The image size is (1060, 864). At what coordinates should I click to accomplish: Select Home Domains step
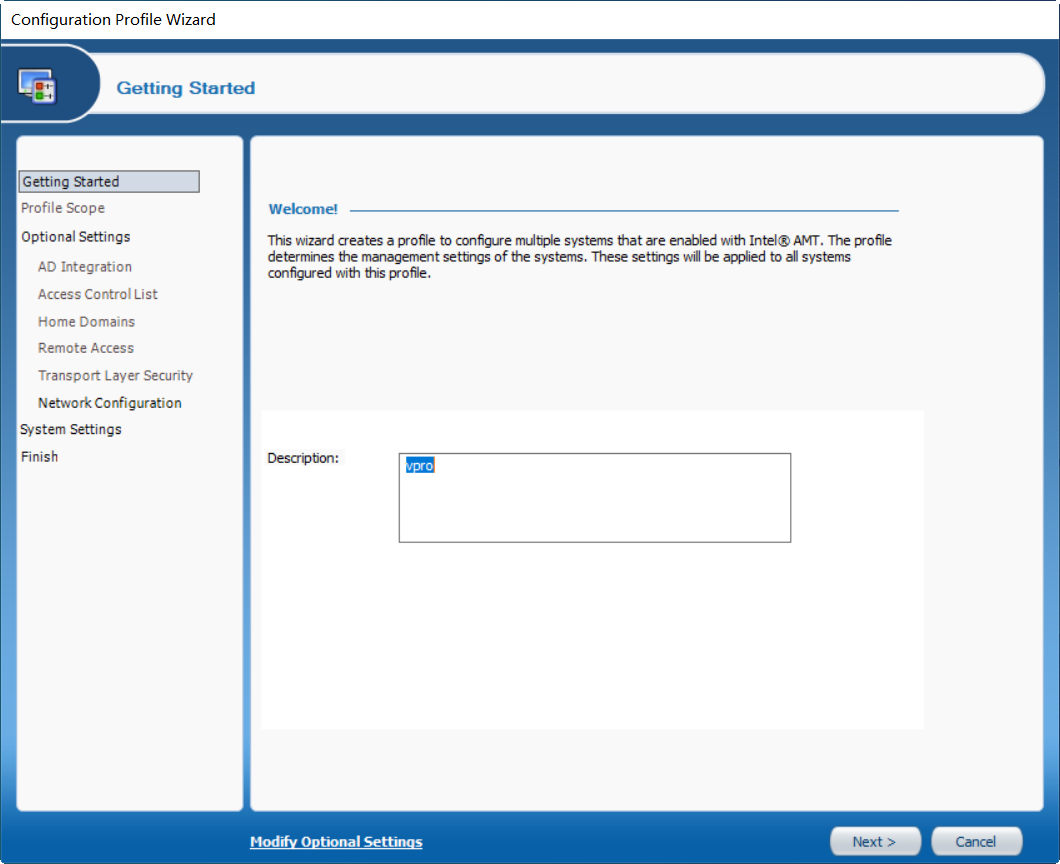click(87, 322)
